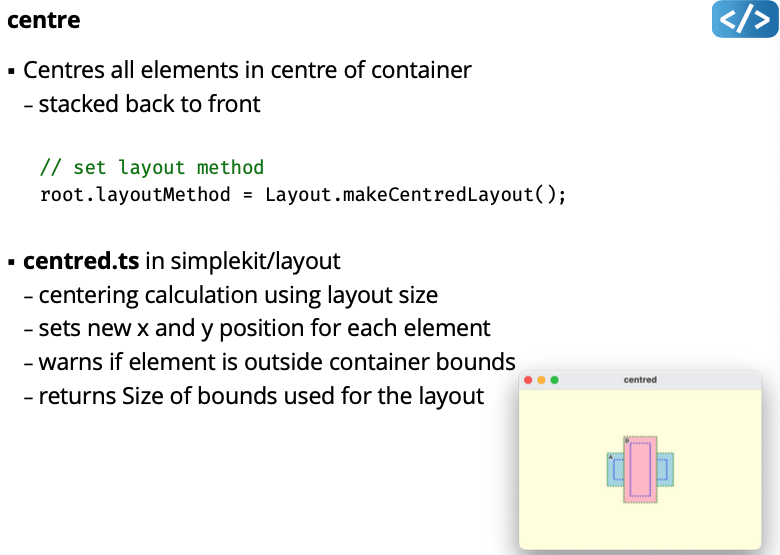The width and height of the screenshot is (780, 555).
Task: Select the 'Centres all elements' bullet line
Action: (247, 71)
